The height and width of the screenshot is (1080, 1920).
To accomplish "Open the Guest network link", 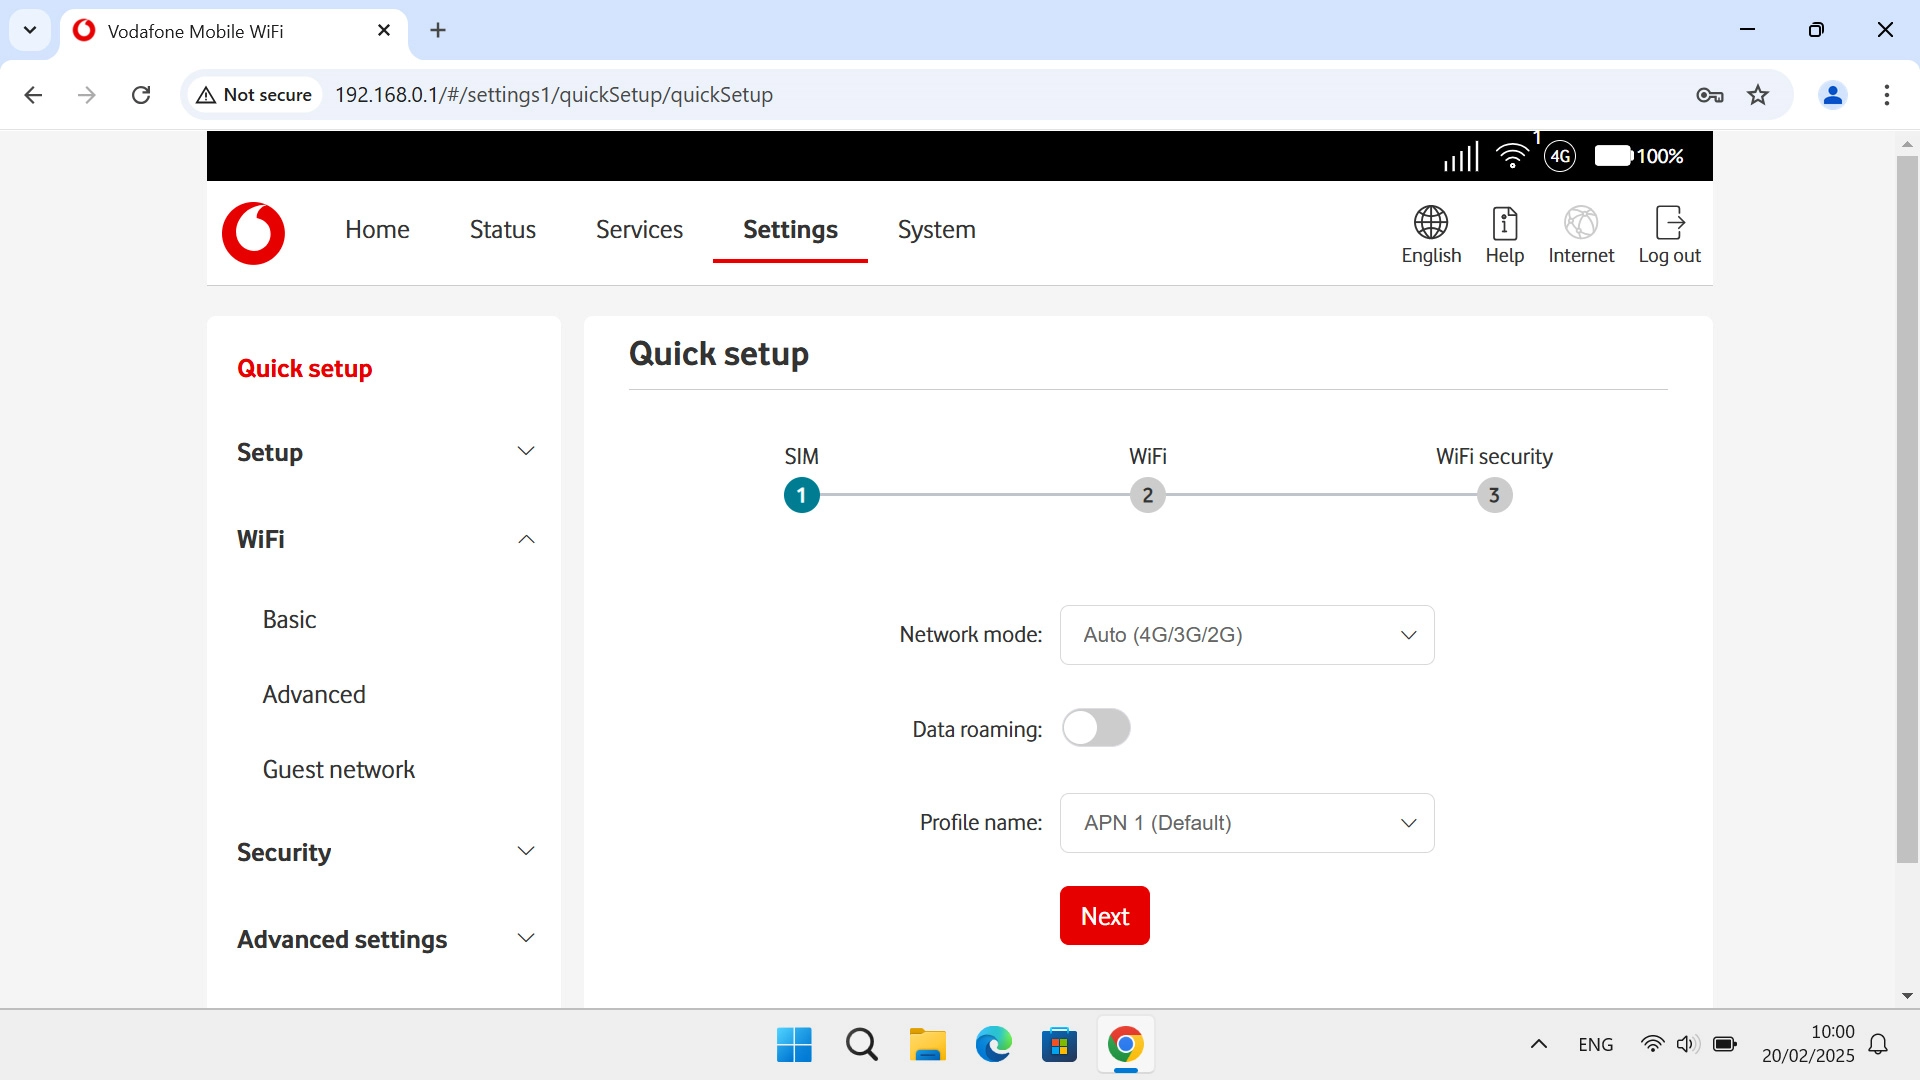I will [x=338, y=769].
